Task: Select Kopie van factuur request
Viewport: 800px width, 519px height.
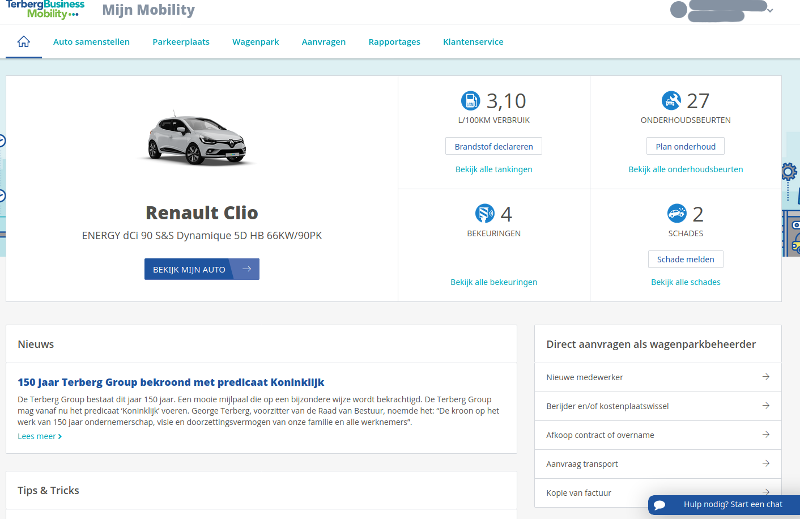Action: (x=658, y=493)
